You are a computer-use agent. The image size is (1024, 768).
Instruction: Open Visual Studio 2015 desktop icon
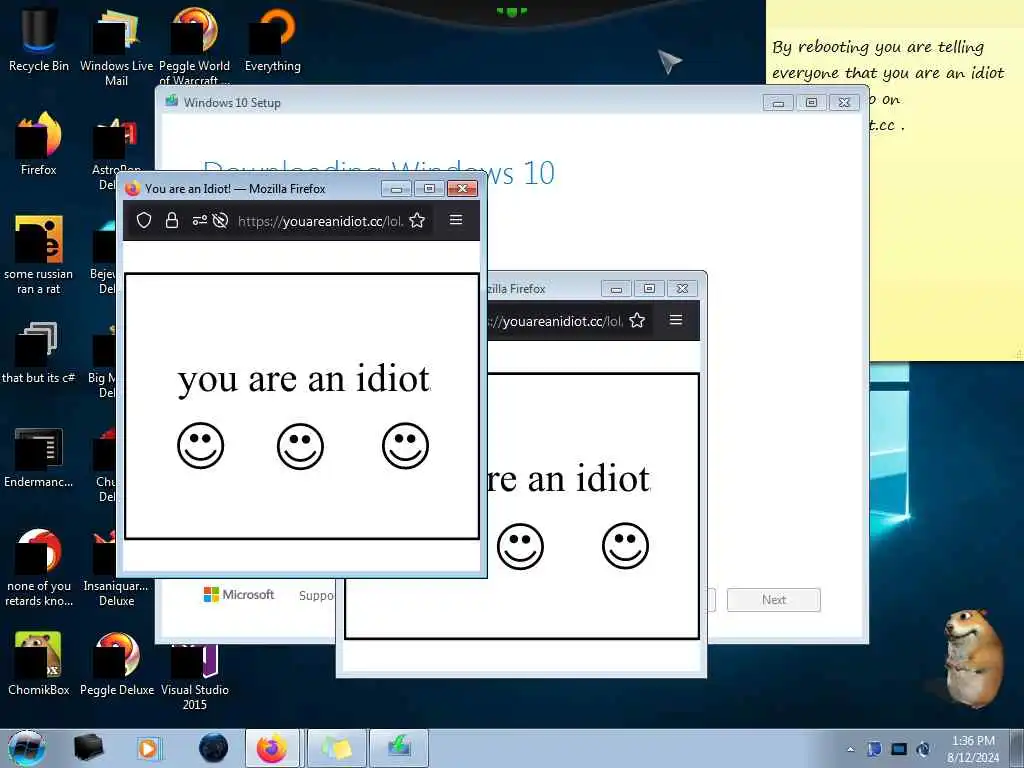(195, 676)
